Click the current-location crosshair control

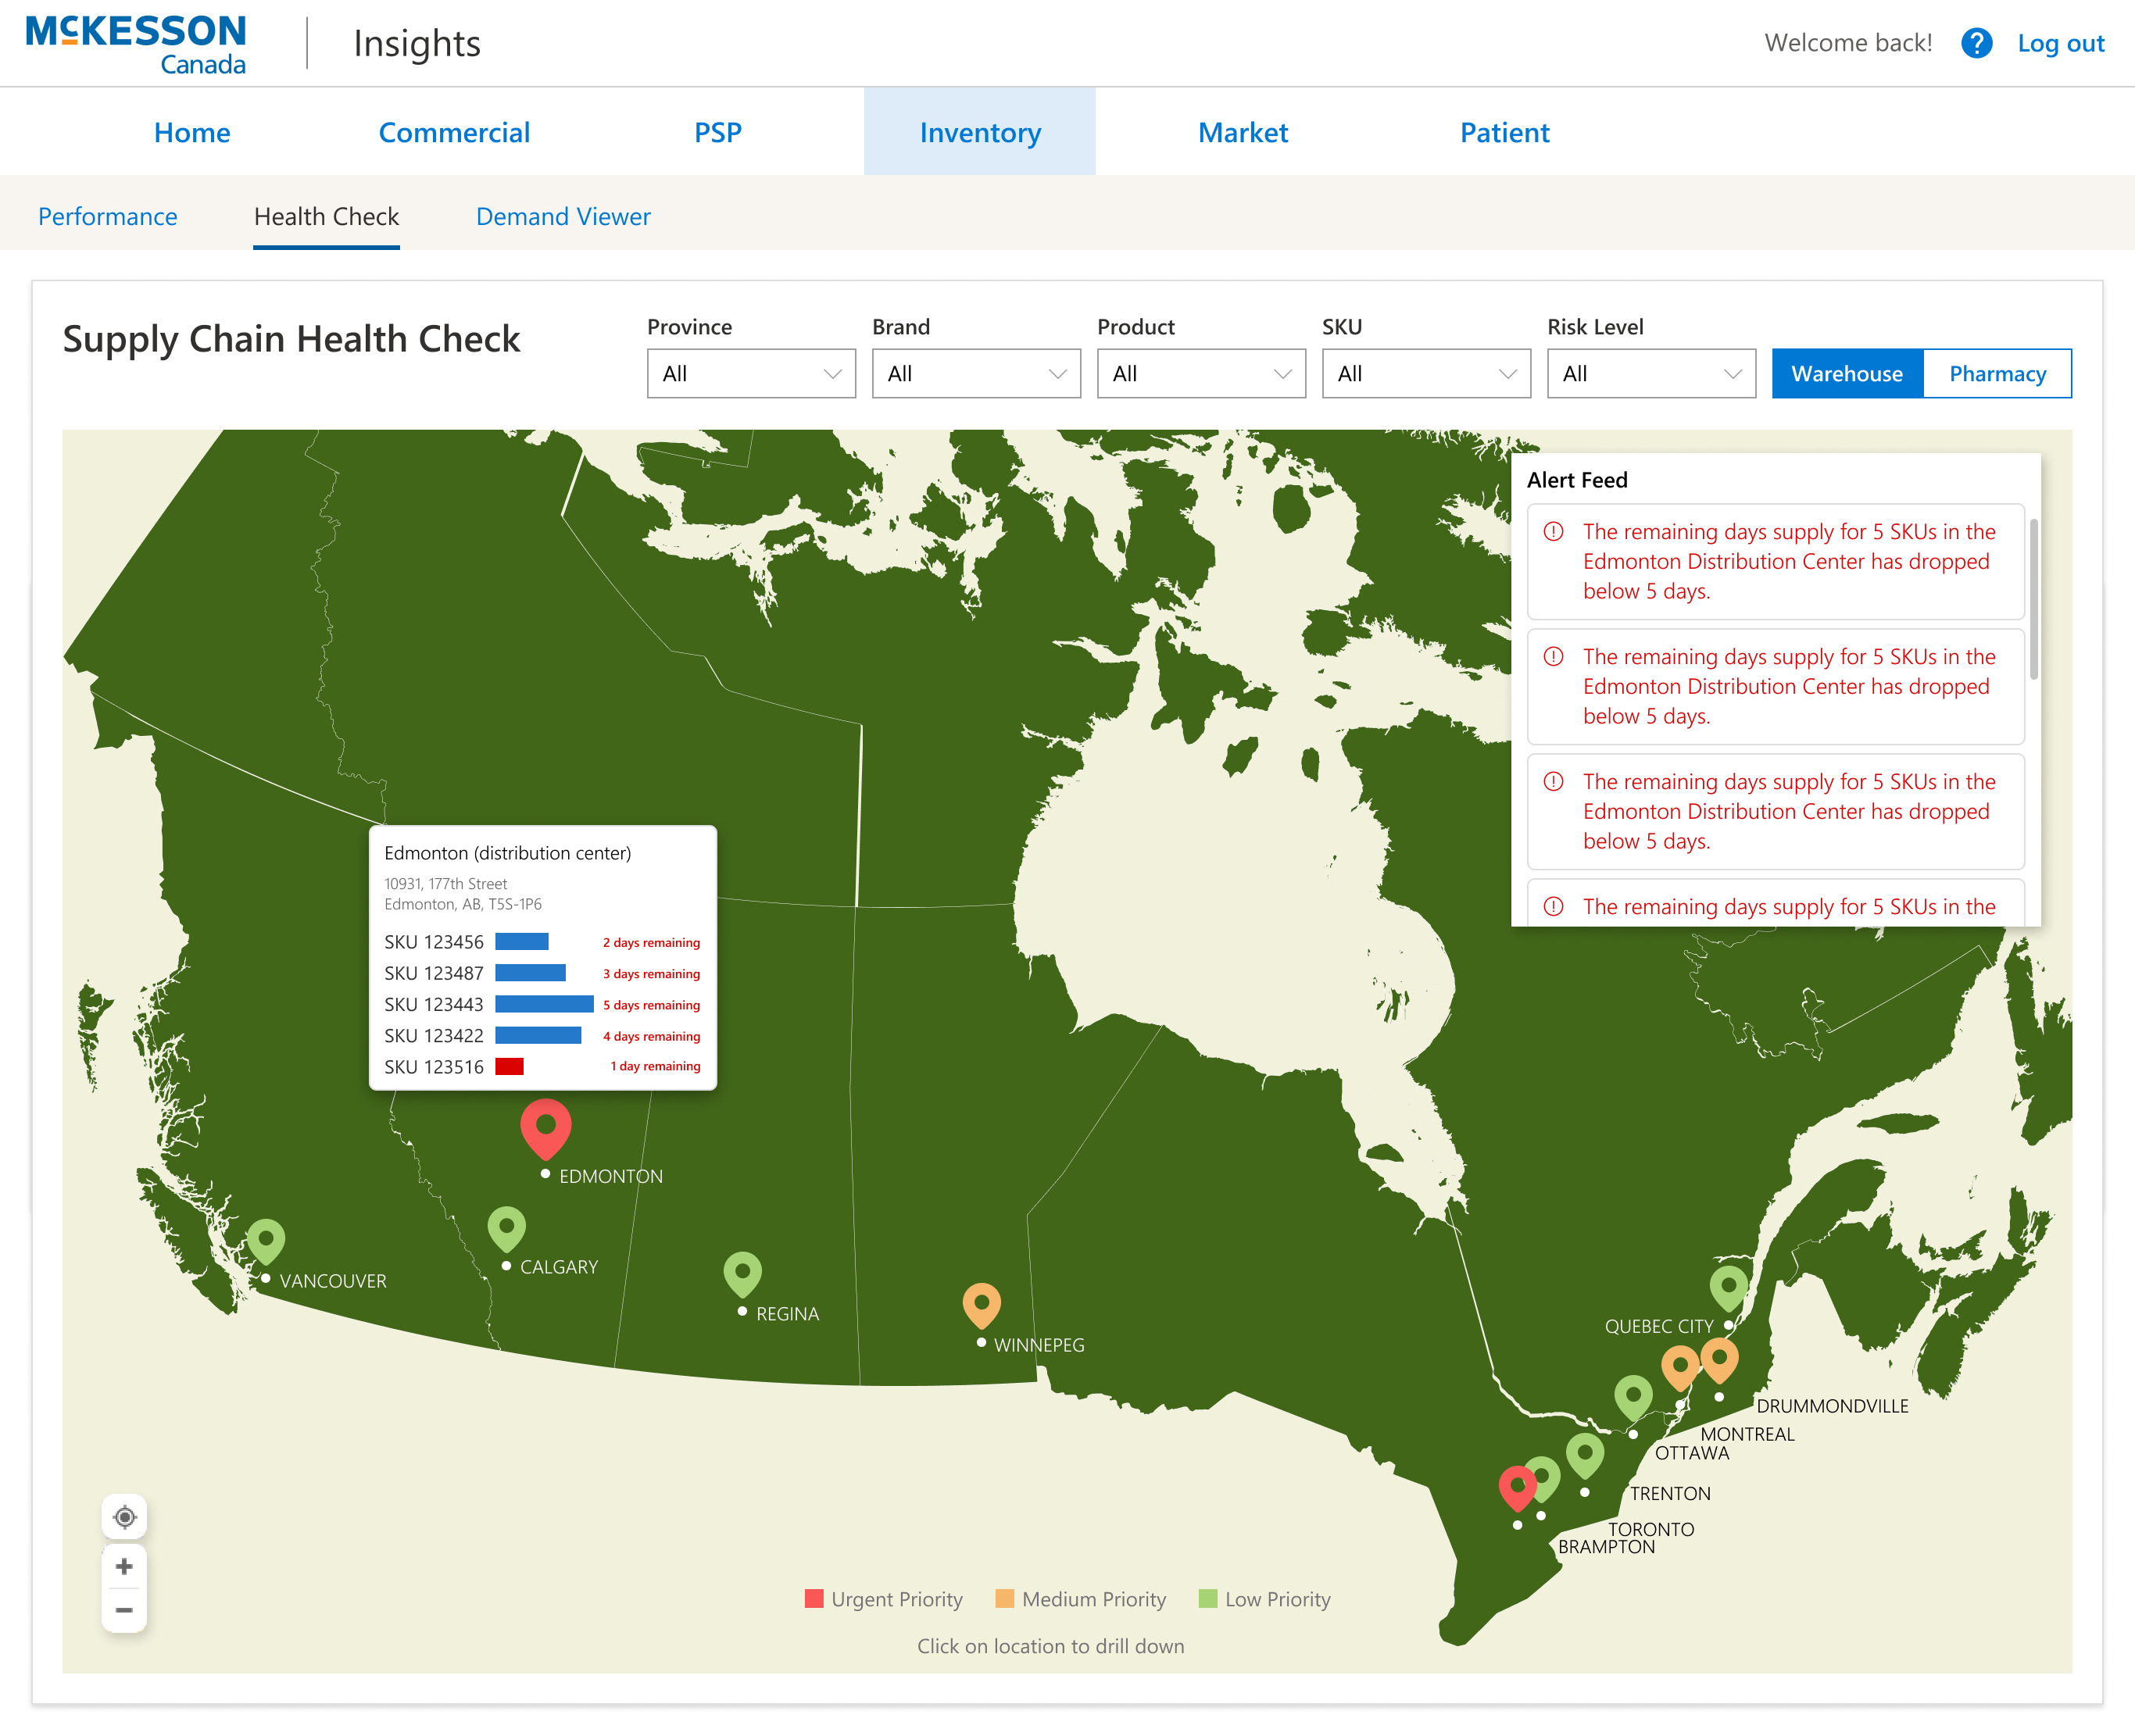(124, 1517)
